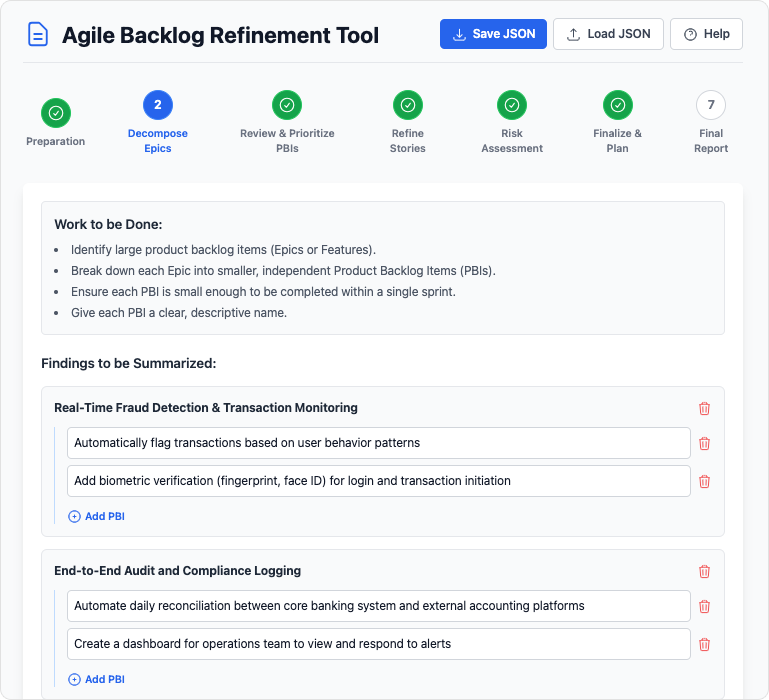
Task: Edit the biometric verification PBI field
Action: (x=379, y=481)
